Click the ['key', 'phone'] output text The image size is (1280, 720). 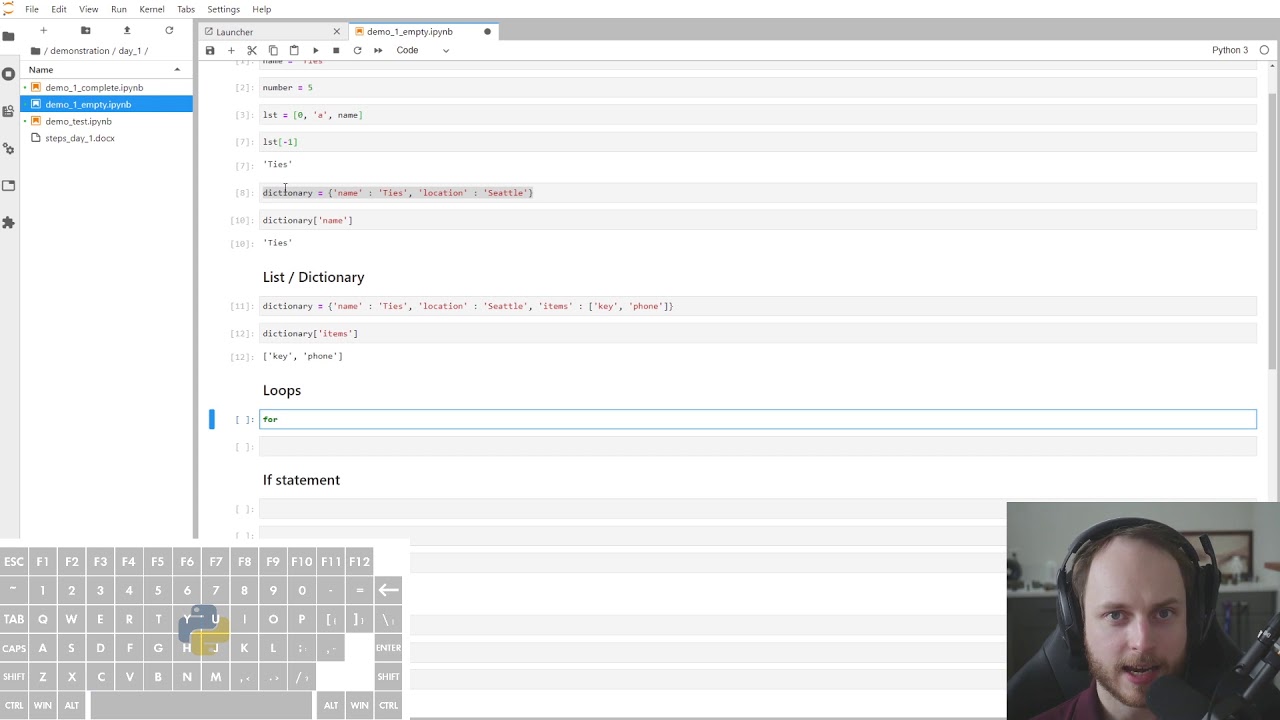[x=303, y=356]
